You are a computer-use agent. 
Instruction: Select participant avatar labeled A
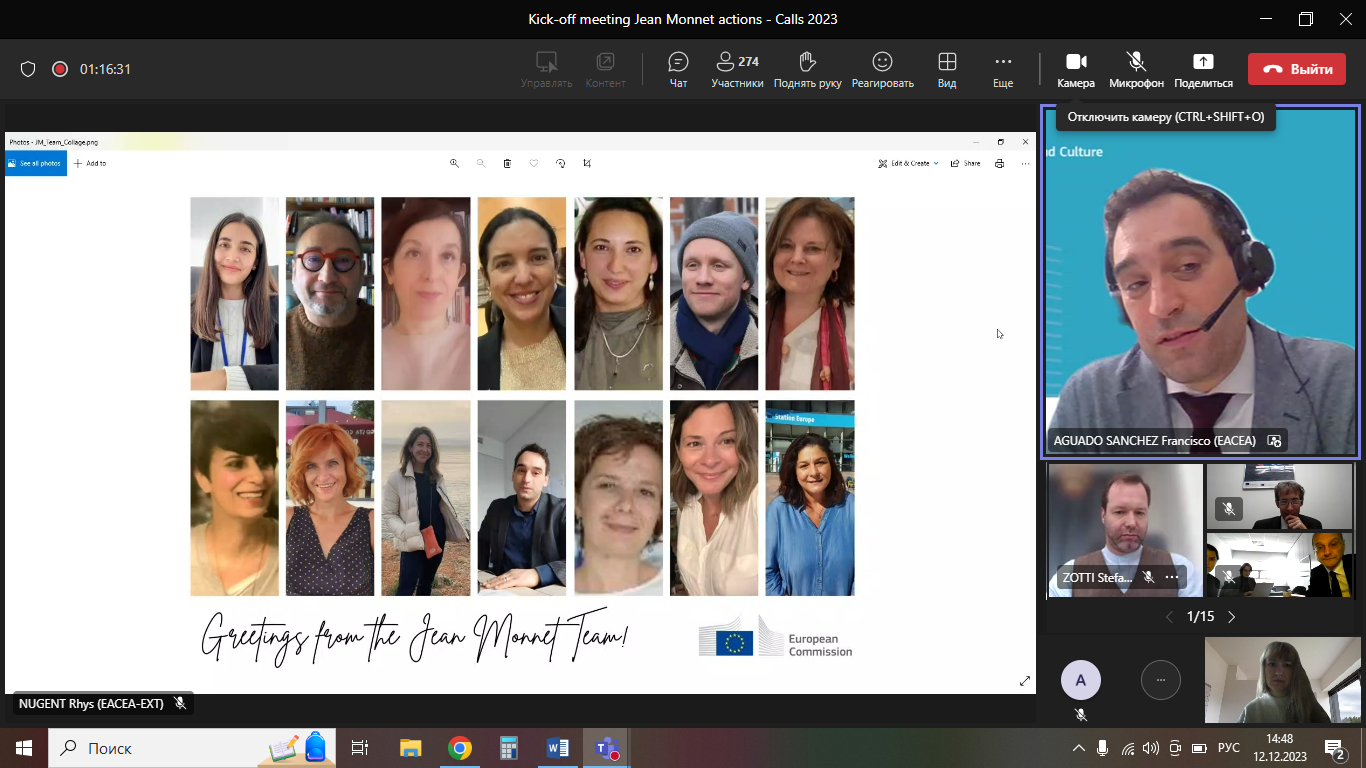[x=1080, y=680]
